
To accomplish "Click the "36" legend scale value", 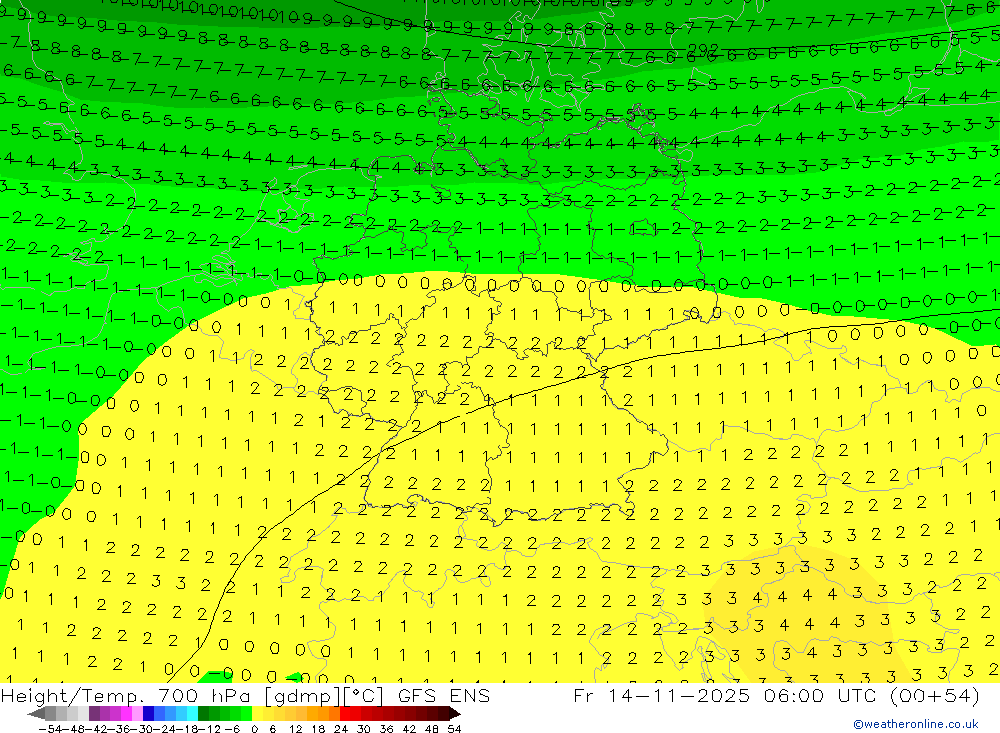I will coord(386,729).
